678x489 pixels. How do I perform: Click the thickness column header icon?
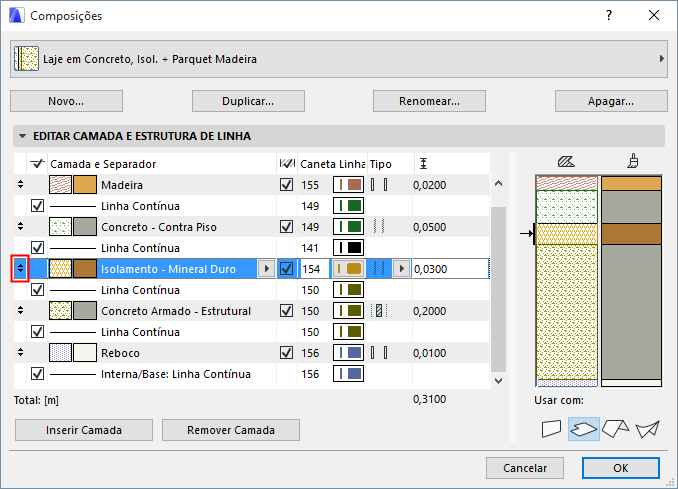(423, 163)
